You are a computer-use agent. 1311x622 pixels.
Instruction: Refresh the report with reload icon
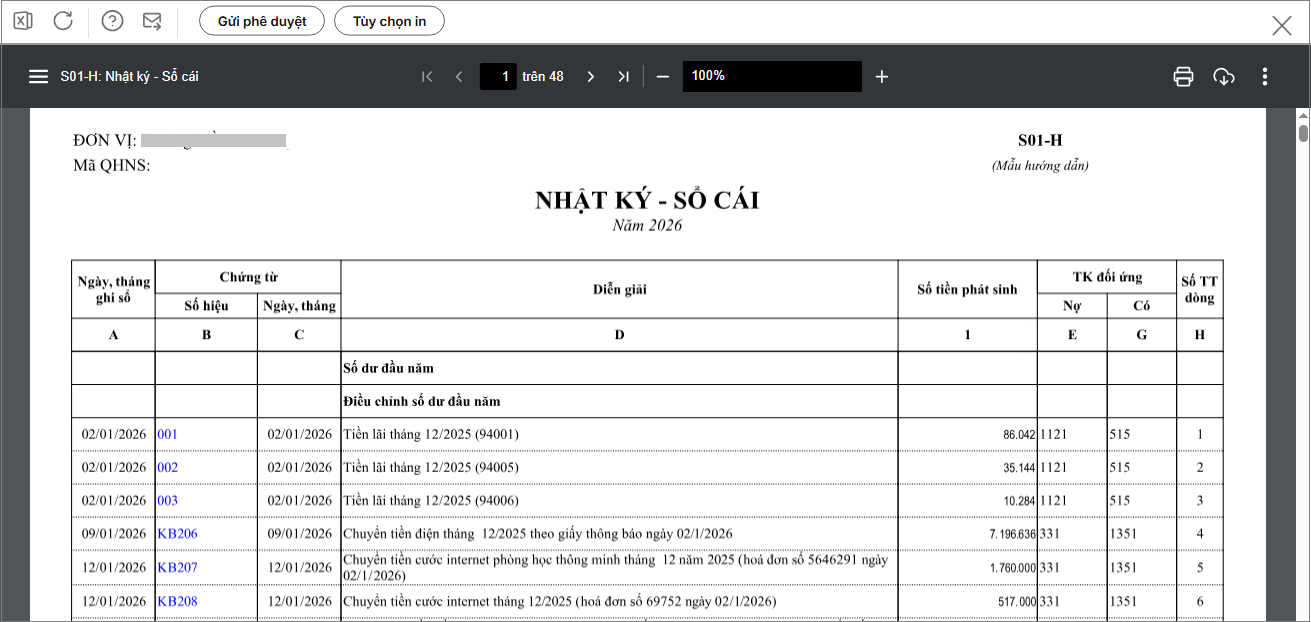[x=63, y=21]
